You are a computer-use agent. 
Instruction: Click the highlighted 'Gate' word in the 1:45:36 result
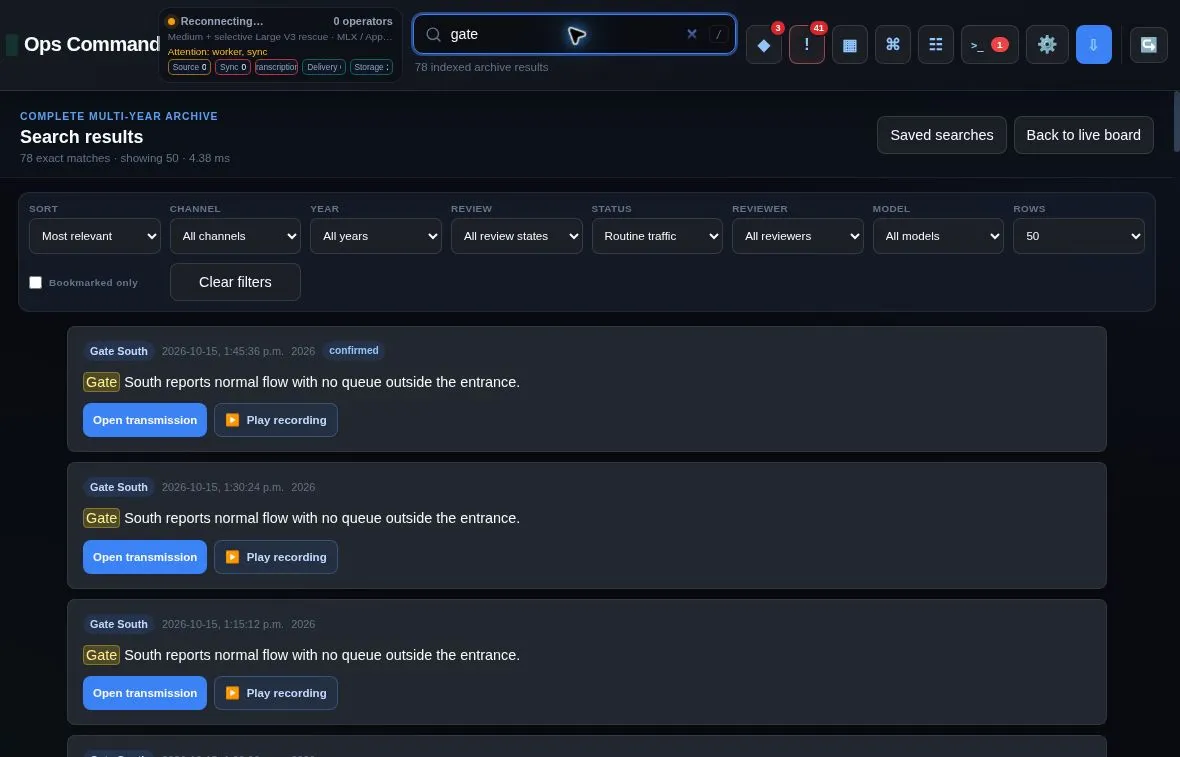point(102,382)
